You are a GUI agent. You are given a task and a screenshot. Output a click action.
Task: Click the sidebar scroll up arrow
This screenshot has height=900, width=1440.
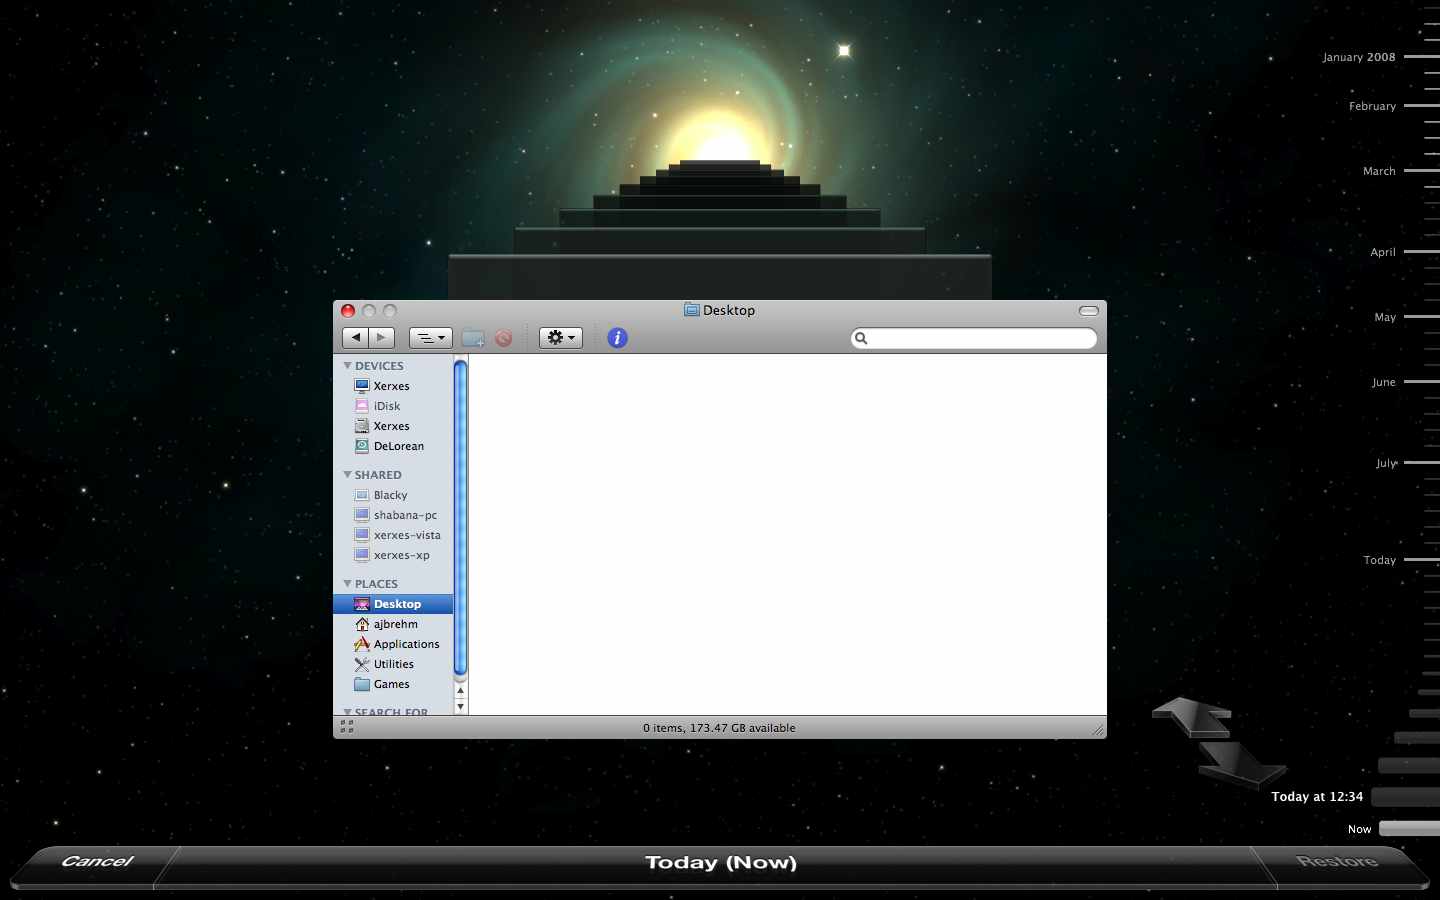[460, 691]
